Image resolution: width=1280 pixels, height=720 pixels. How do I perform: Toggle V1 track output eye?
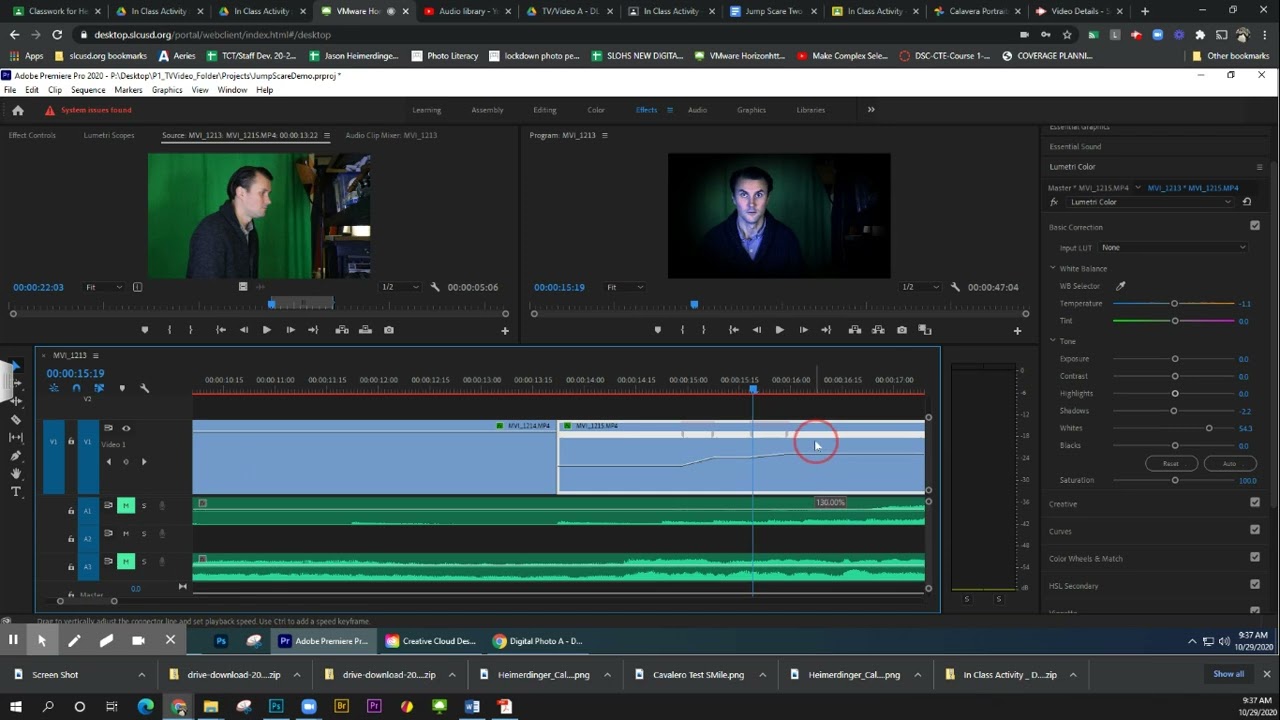126,428
